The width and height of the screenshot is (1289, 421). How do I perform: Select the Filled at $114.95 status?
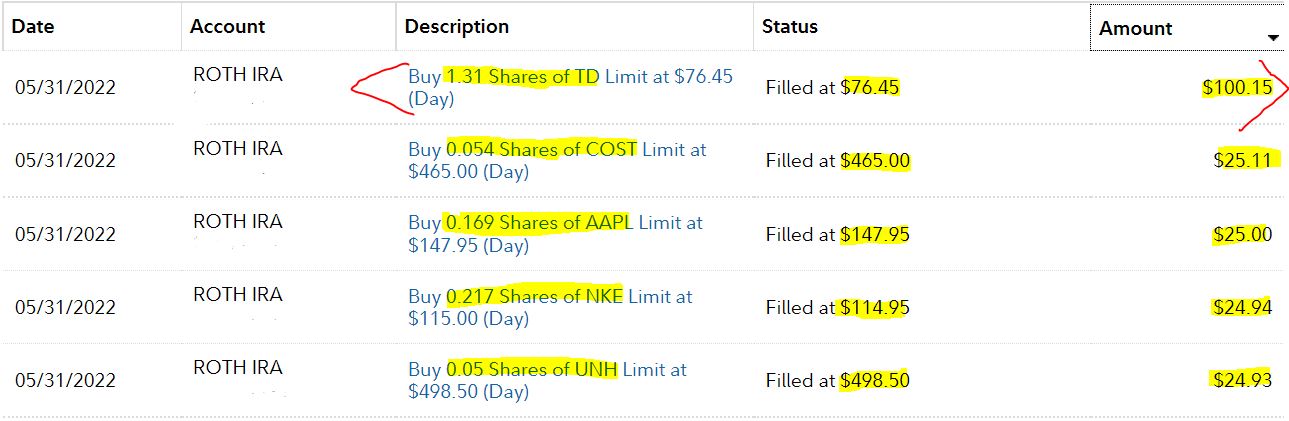click(x=838, y=307)
